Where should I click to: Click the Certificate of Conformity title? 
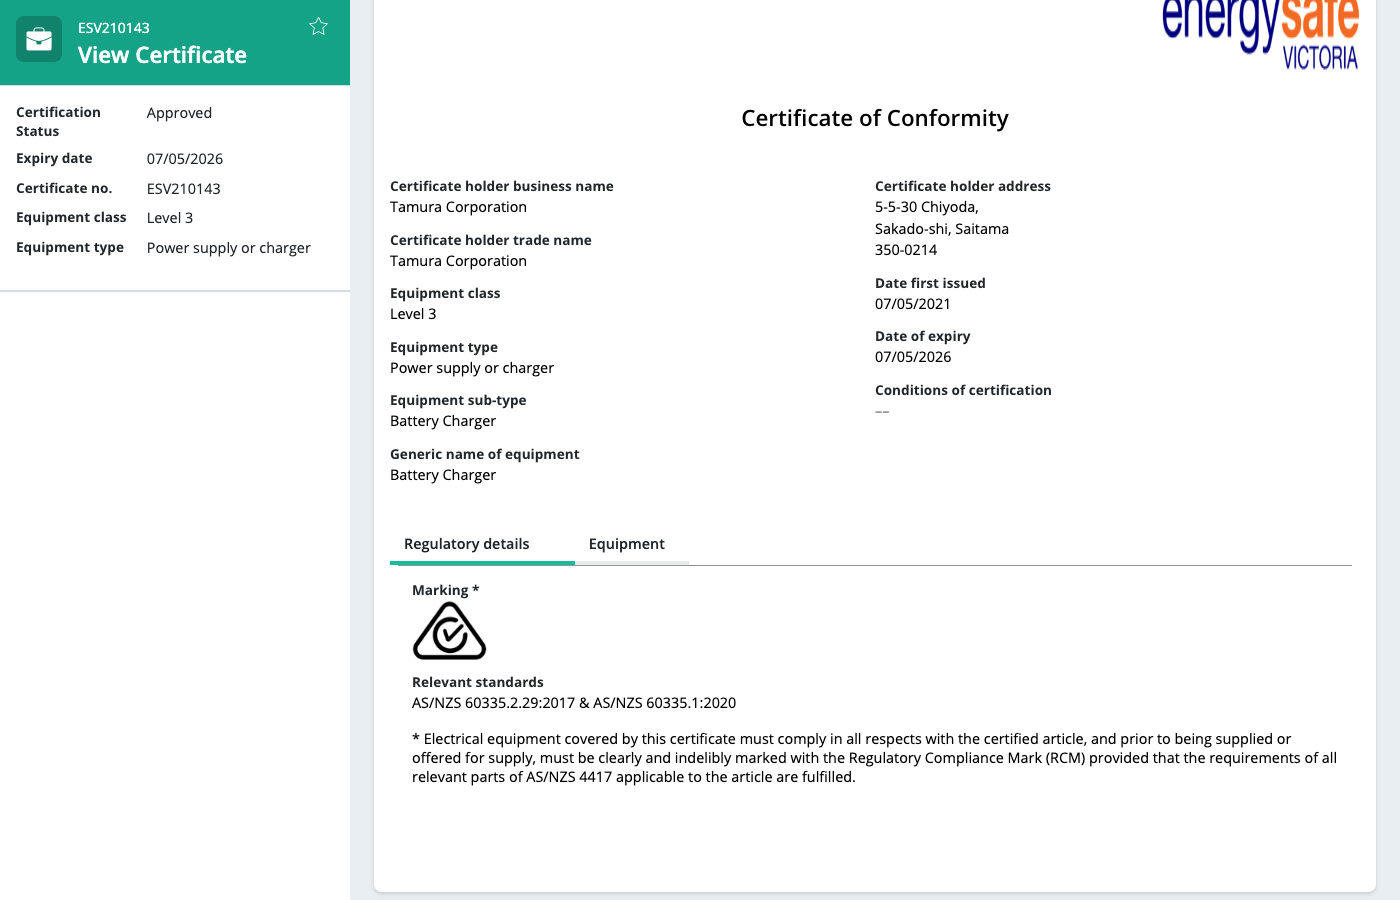point(874,118)
